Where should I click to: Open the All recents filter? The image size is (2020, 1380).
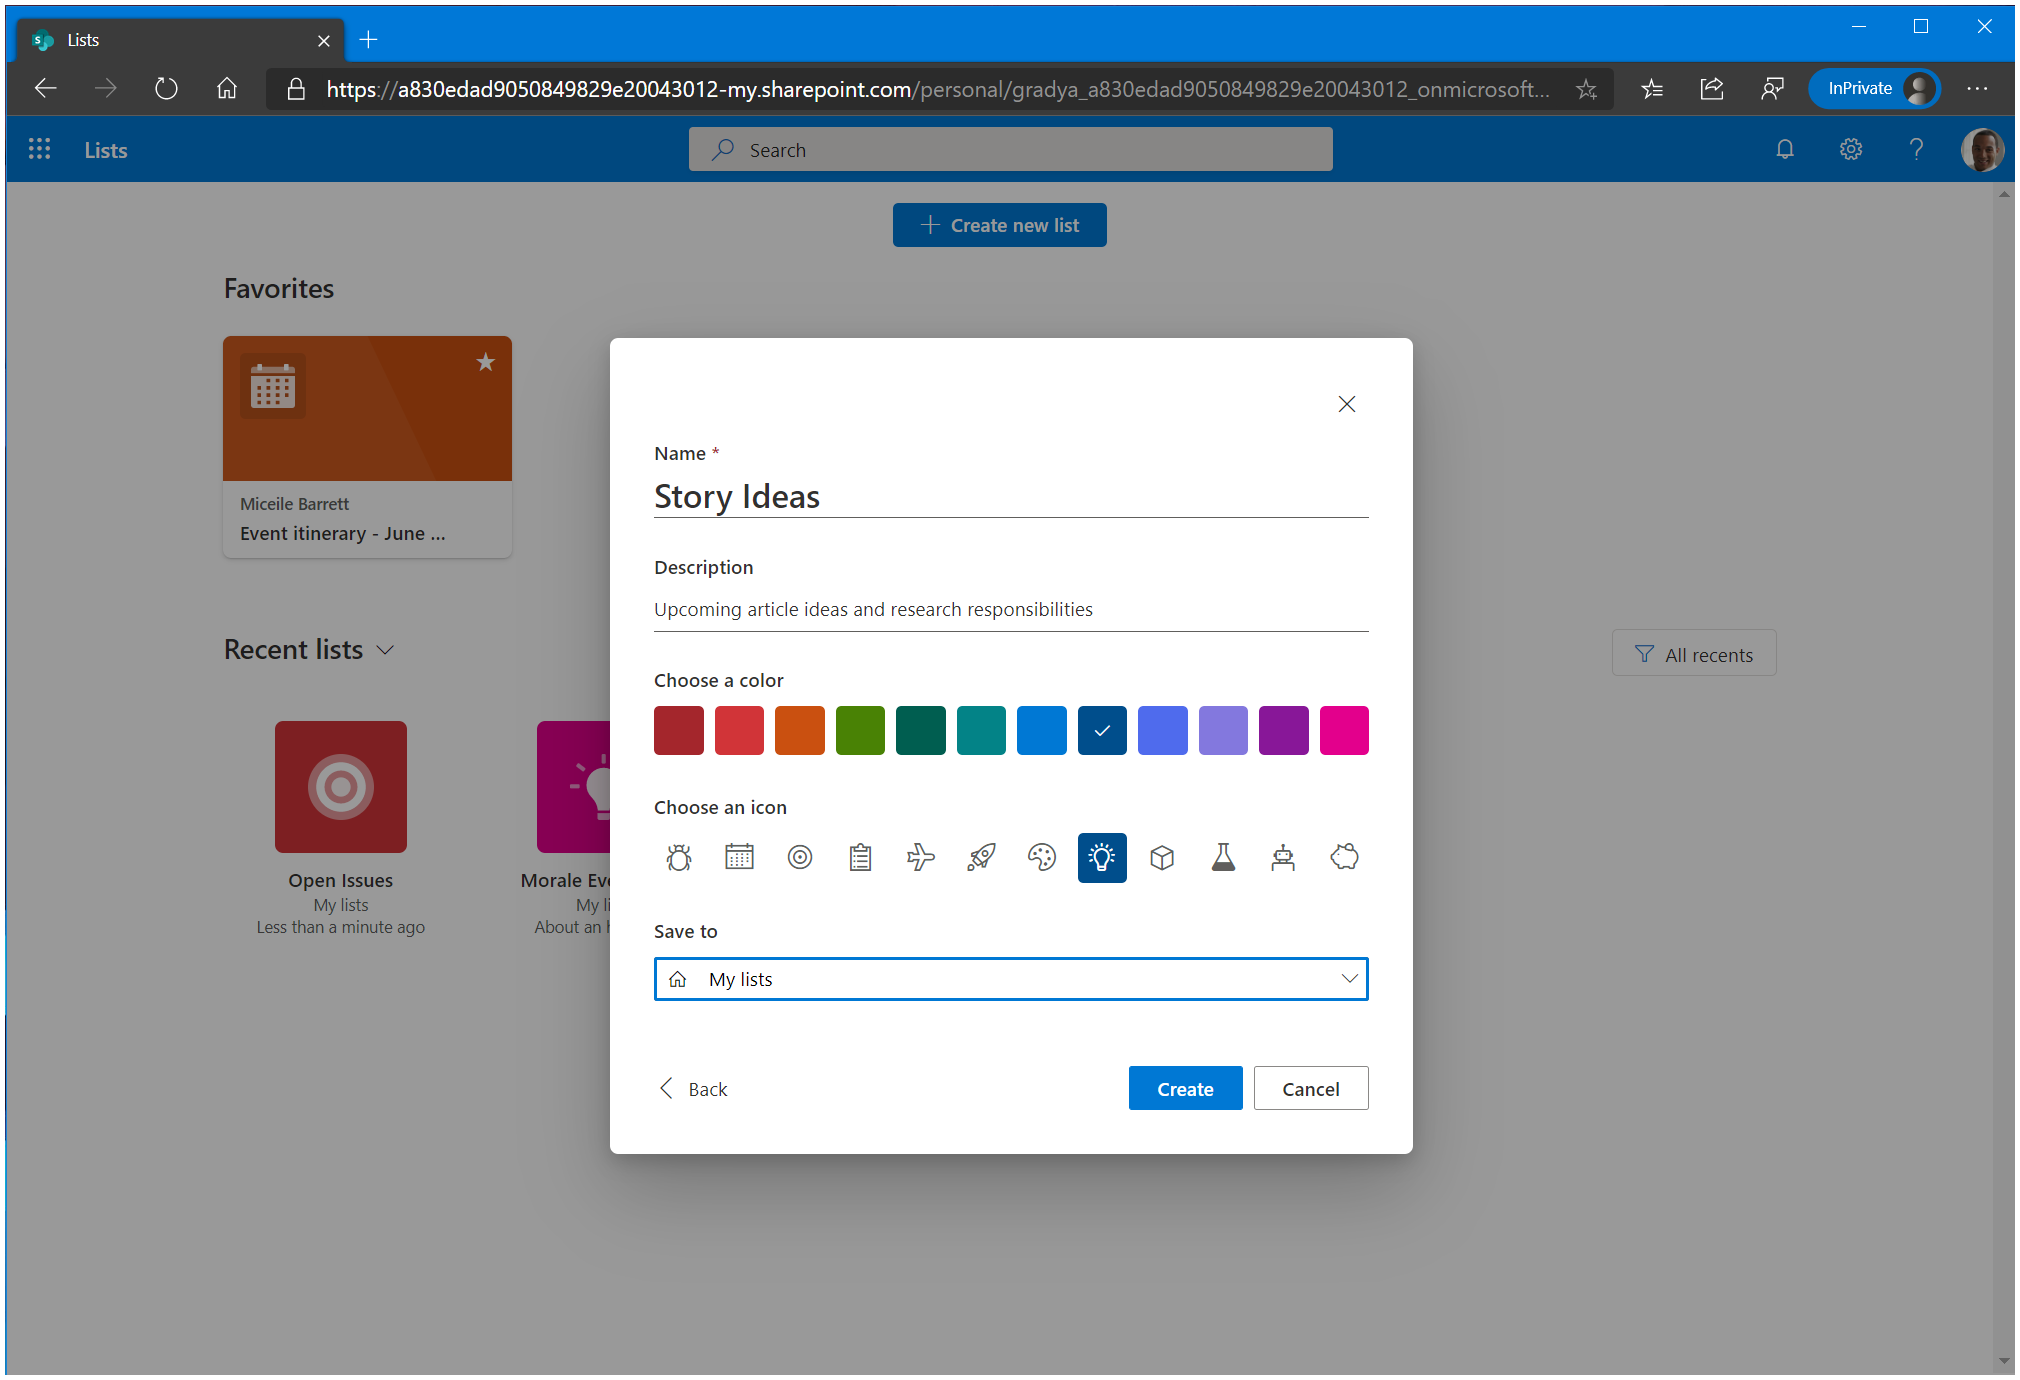coord(1693,654)
